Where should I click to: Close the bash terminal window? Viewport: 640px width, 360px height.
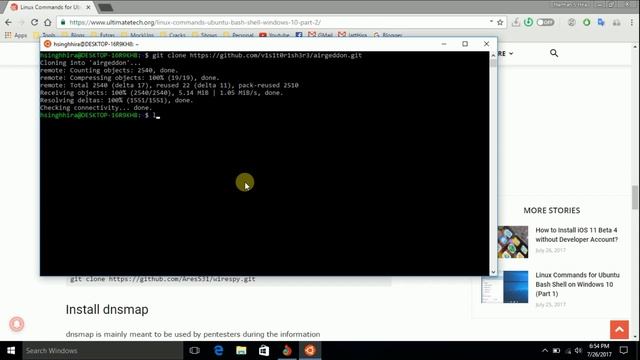[486, 44]
